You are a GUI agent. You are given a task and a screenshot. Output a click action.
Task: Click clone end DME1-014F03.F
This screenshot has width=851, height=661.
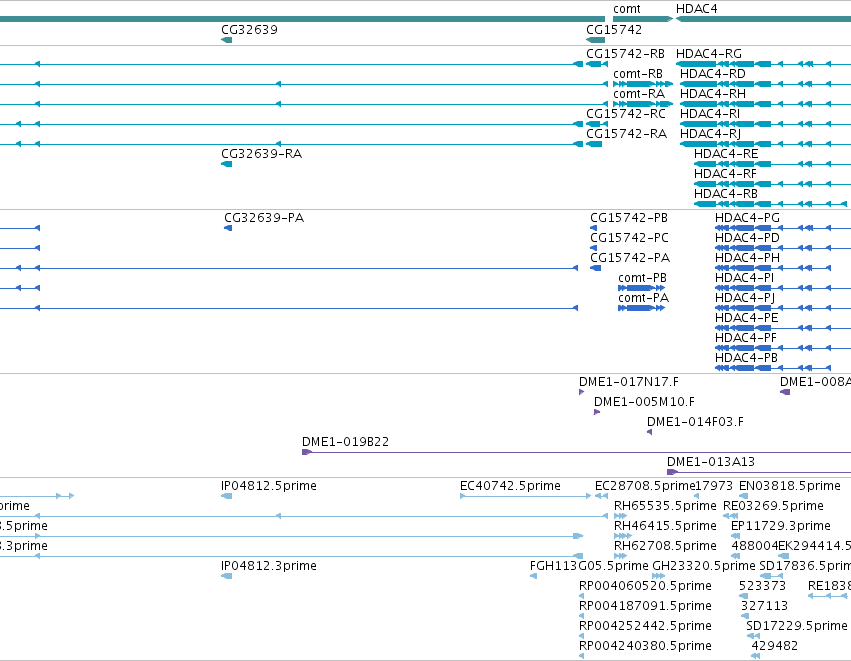[x=695, y=423]
